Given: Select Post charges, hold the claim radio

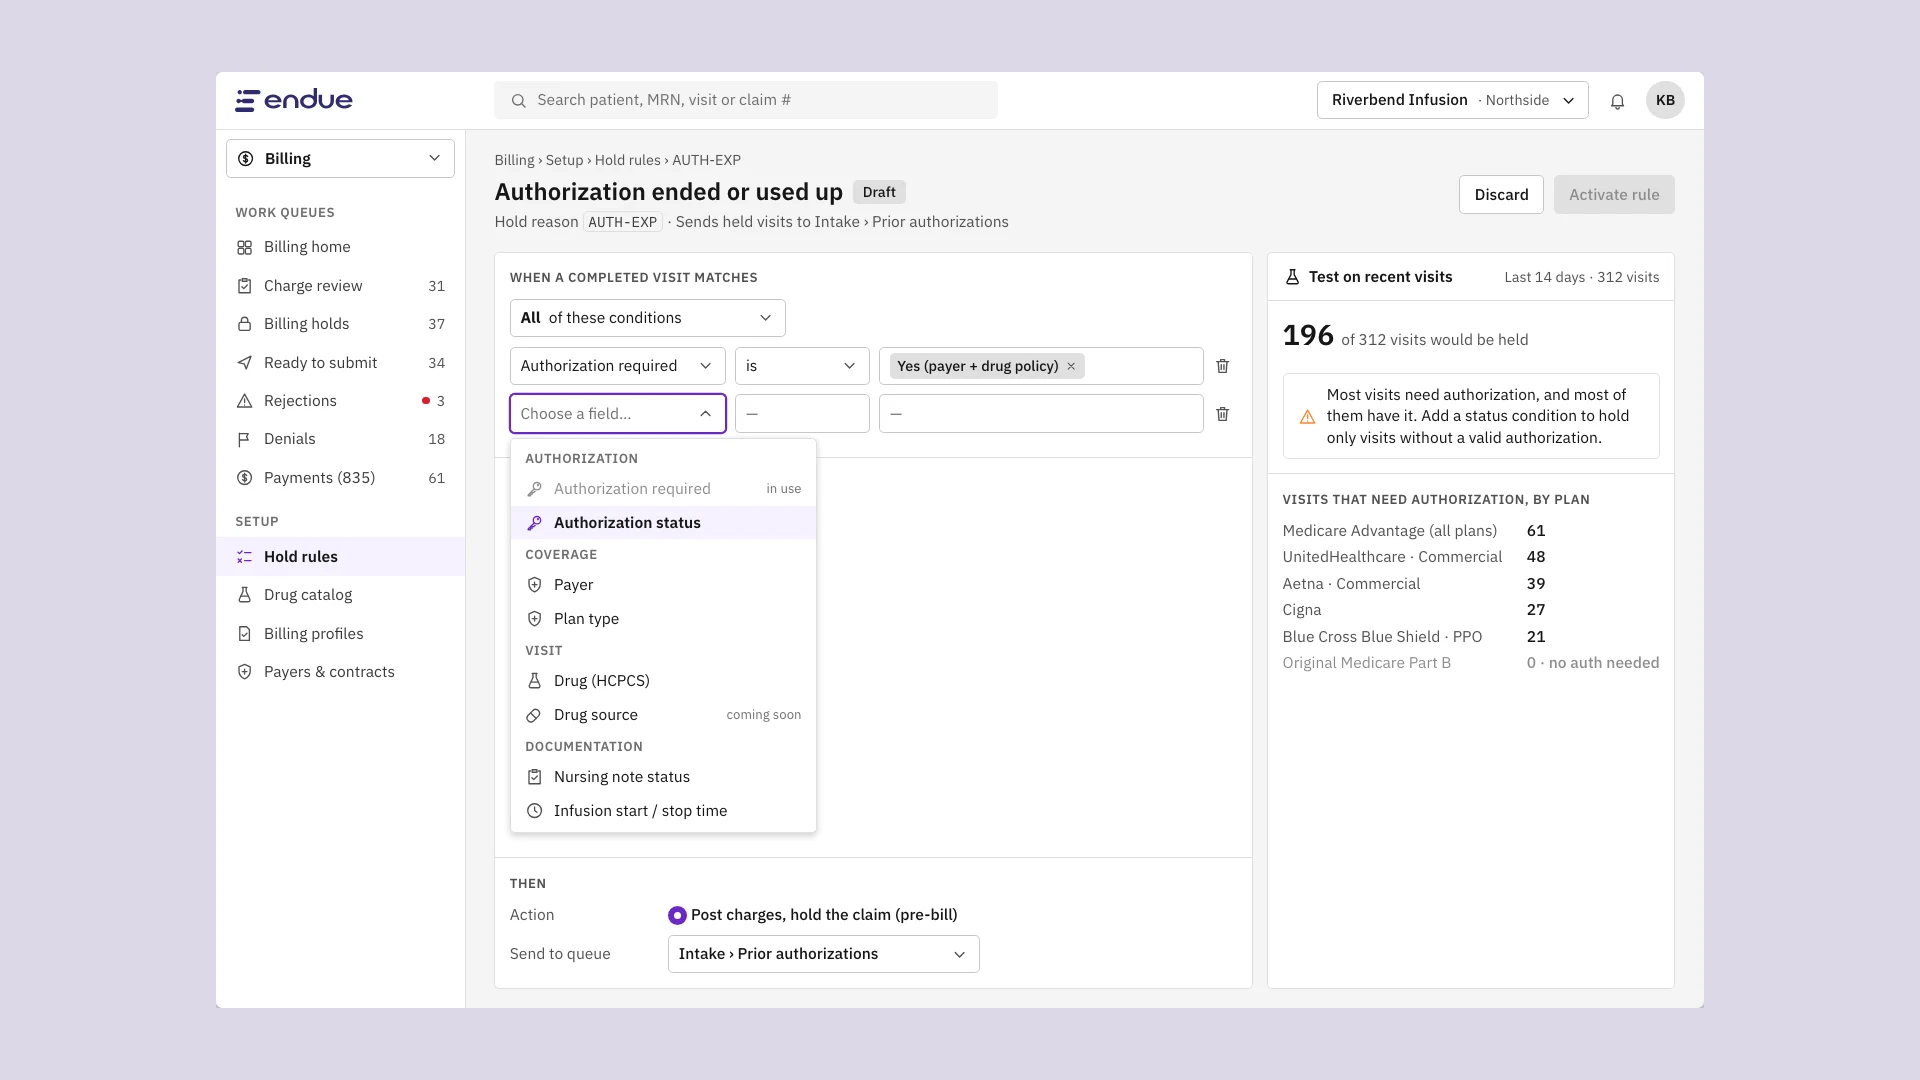Looking at the screenshot, I should (x=677, y=915).
